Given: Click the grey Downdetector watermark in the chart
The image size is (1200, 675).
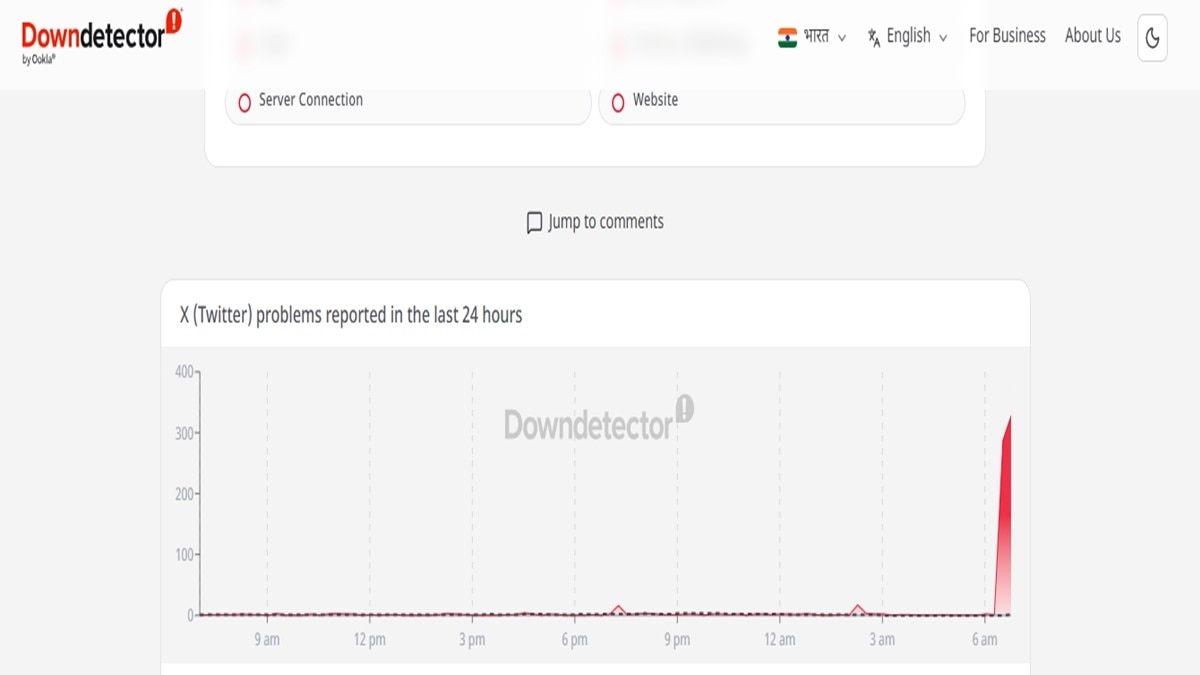Looking at the screenshot, I should pyautogui.click(x=588, y=424).
